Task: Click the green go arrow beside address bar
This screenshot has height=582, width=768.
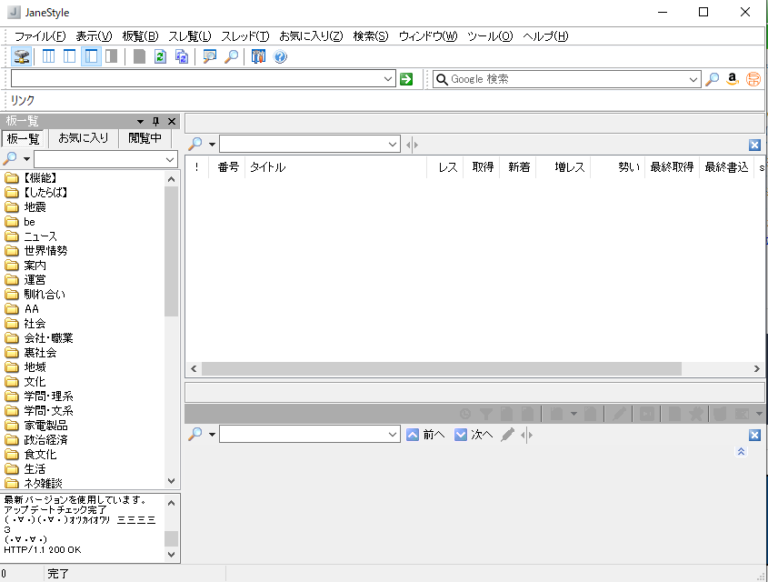Action: pyautogui.click(x=406, y=79)
